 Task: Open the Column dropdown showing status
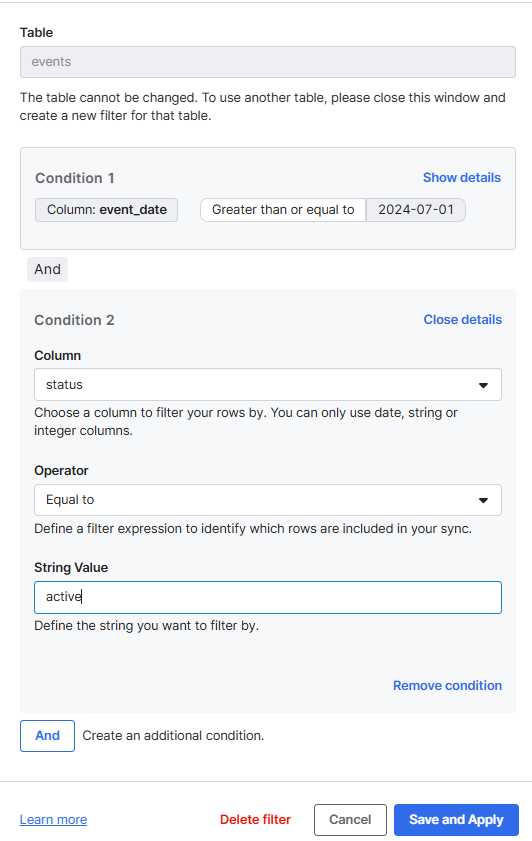pos(268,385)
